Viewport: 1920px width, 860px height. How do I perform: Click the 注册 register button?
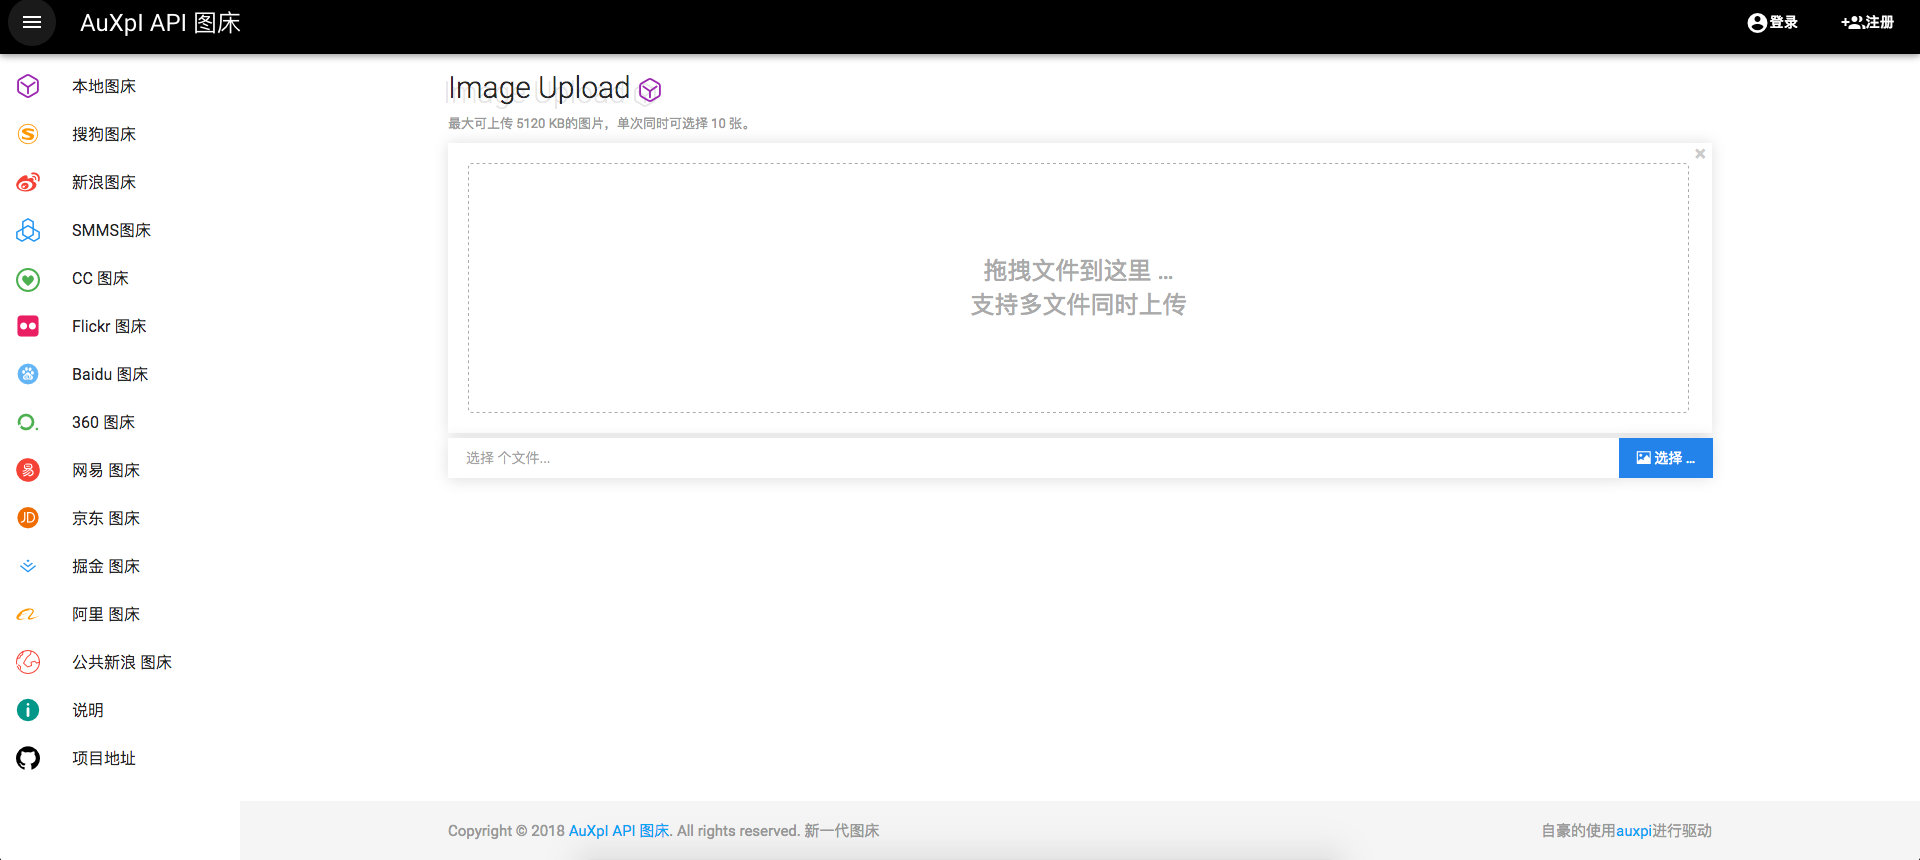1867,22
